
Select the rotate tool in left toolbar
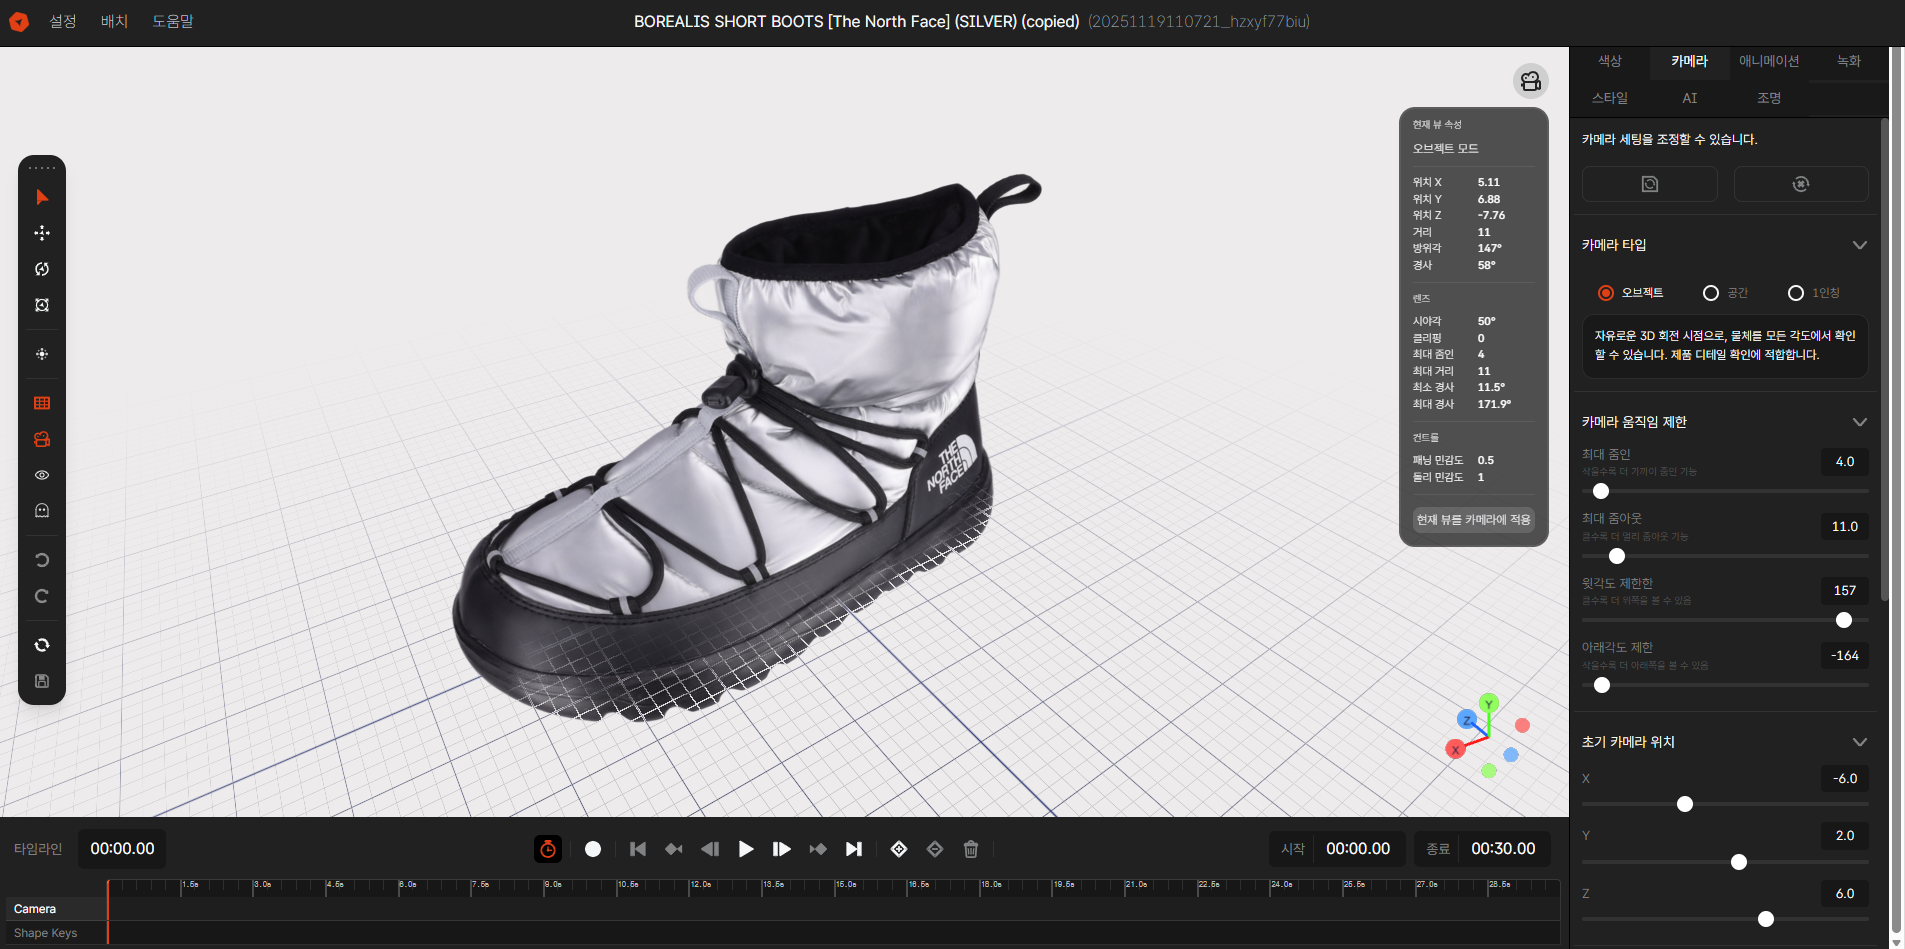click(42, 268)
